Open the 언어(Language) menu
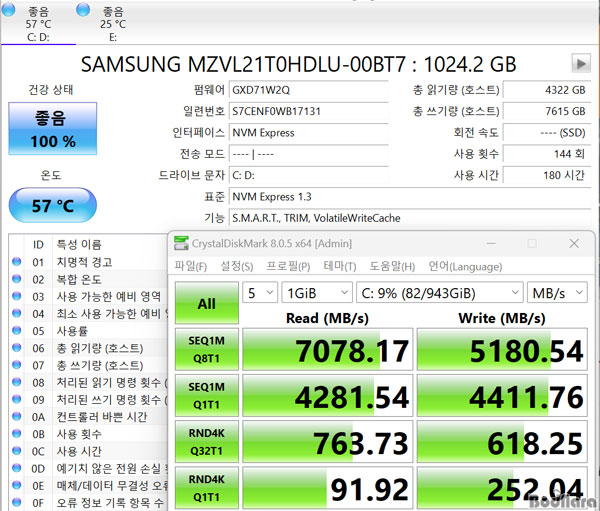The height and width of the screenshot is (511, 600). coord(465,266)
